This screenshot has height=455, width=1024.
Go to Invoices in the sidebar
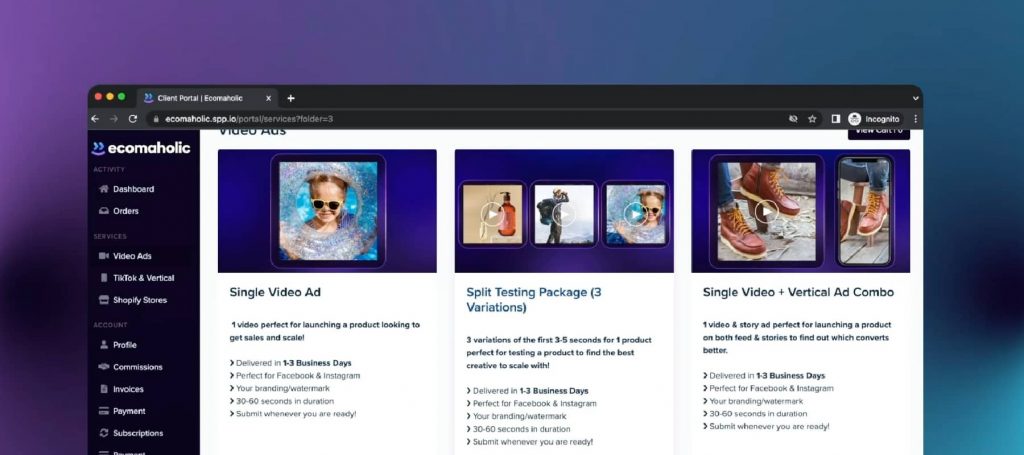128,389
